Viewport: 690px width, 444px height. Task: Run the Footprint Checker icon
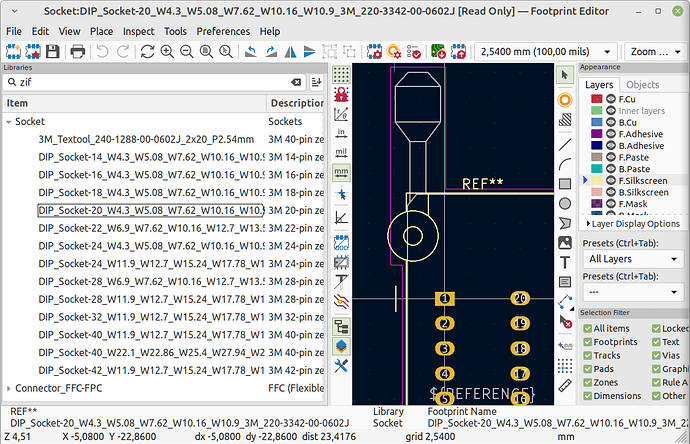point(414,51)
